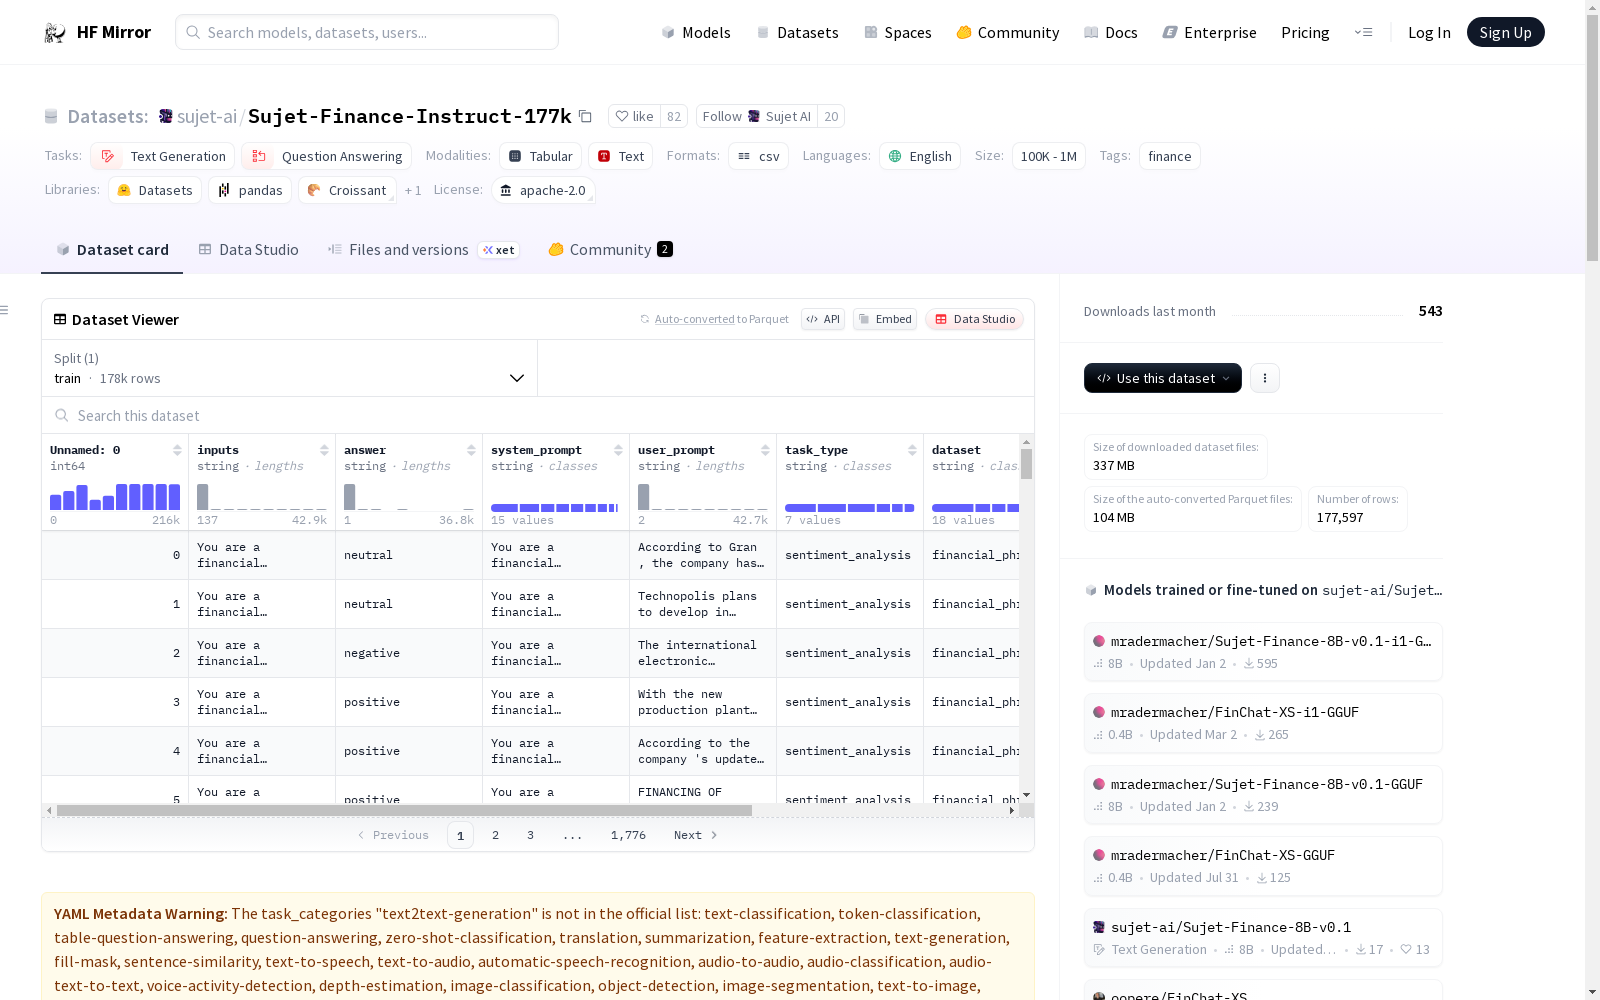Follow Sujet AI organization

[x=756, y=117]
